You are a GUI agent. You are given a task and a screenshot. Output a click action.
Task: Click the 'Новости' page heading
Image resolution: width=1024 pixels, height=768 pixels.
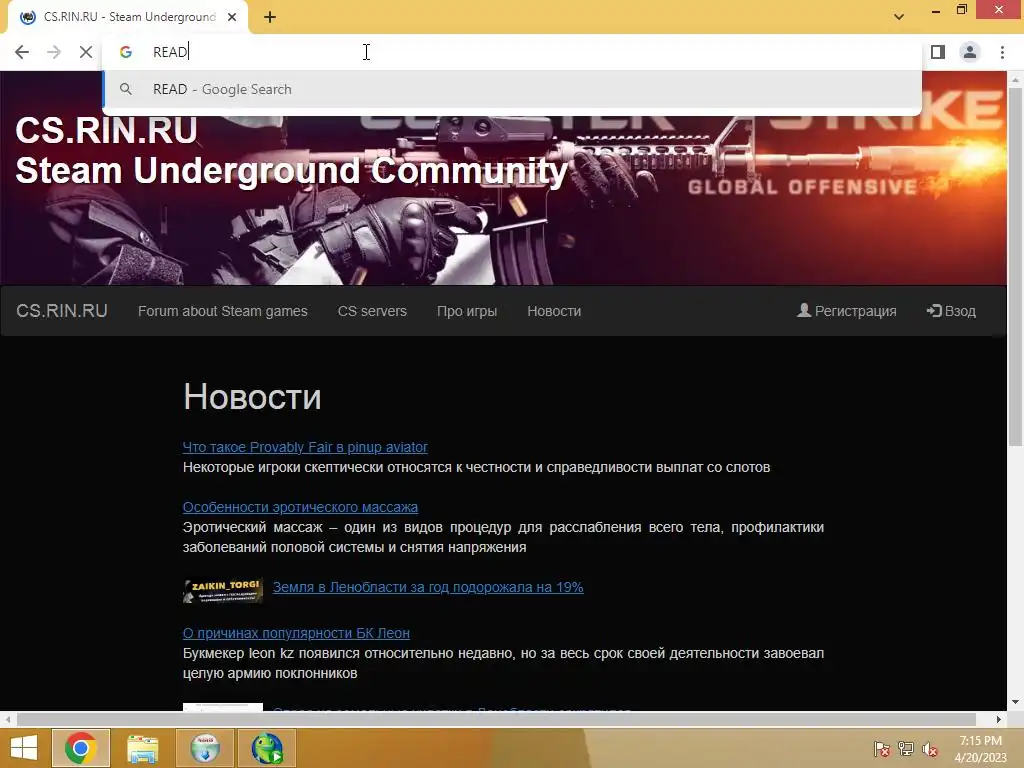coord(252,397)
